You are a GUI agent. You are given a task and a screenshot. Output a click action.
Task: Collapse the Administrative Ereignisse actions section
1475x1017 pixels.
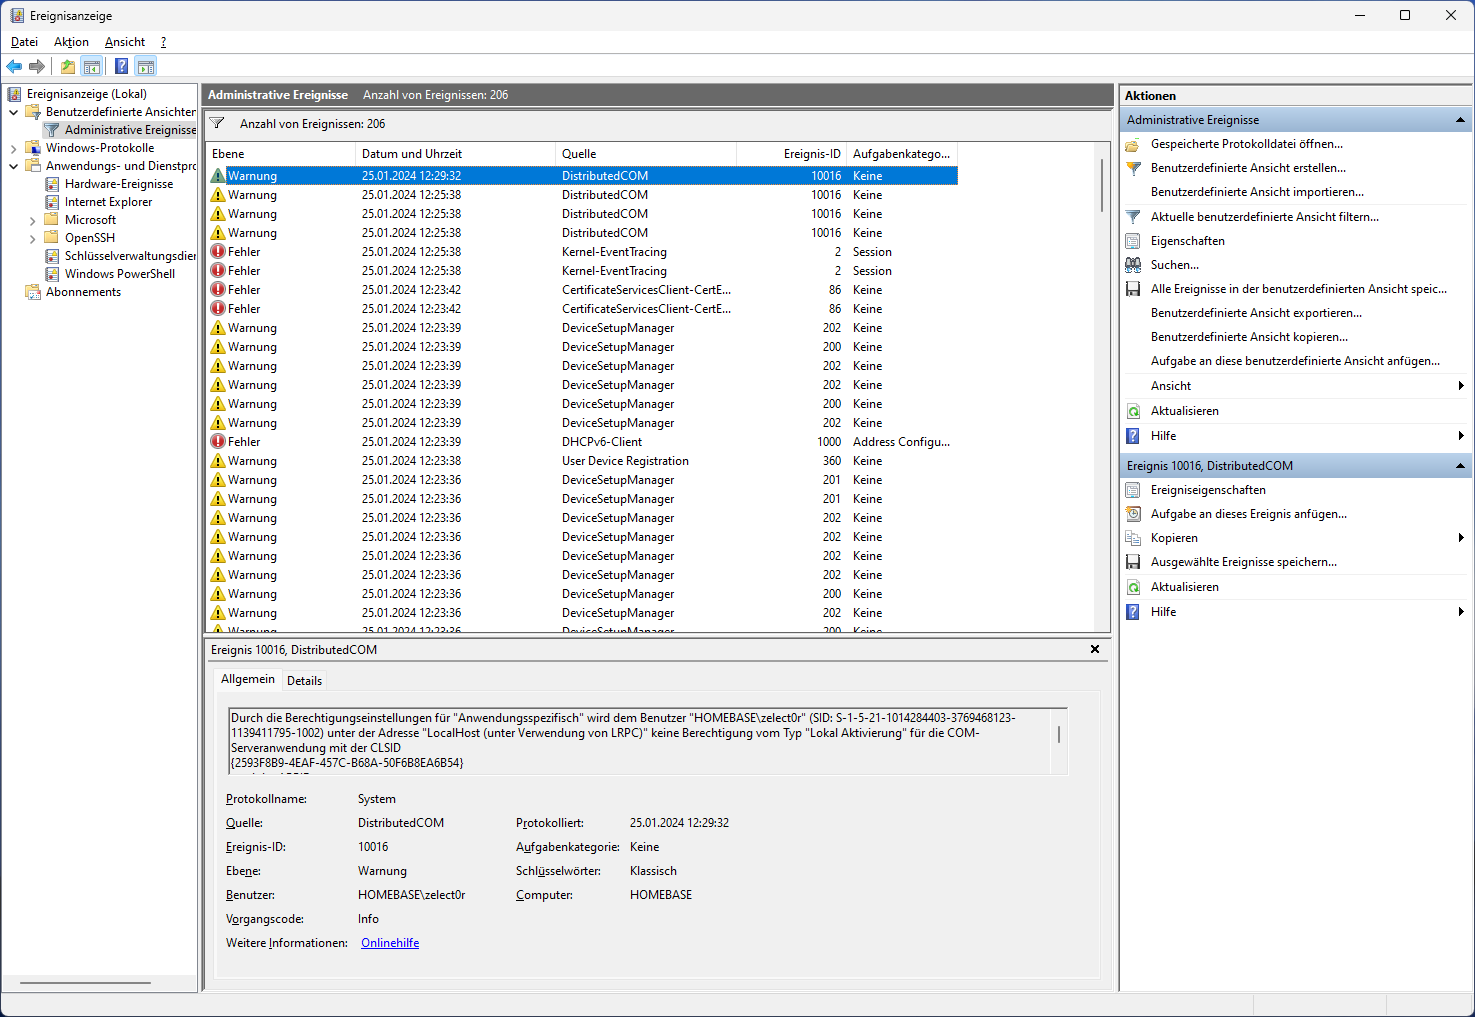[1460, 120]
